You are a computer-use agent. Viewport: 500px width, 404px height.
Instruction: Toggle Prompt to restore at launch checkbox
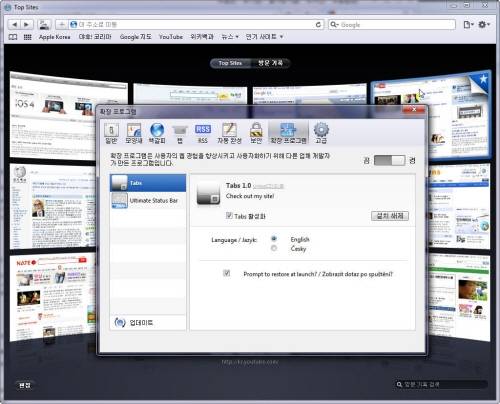point(227,273)
